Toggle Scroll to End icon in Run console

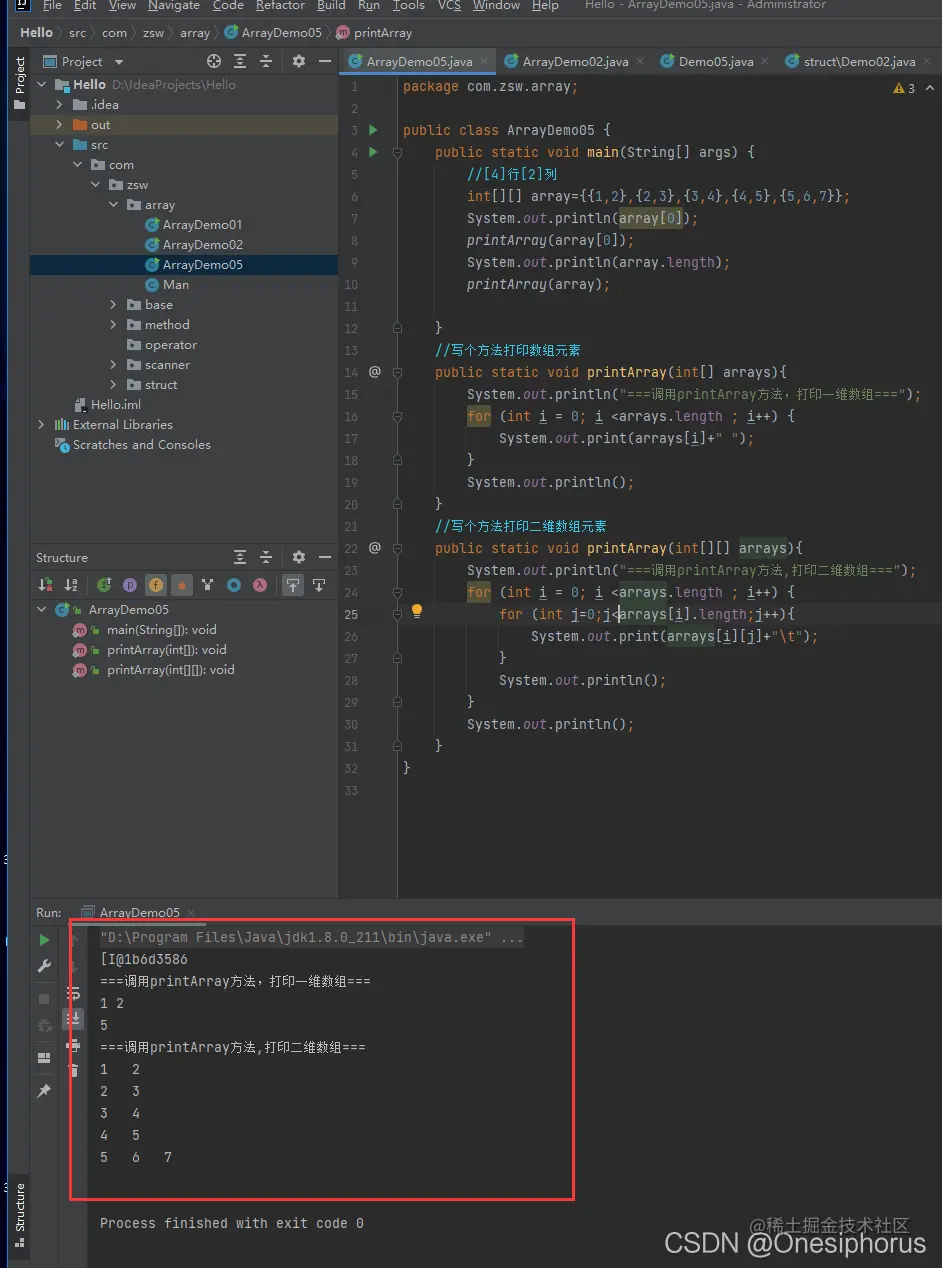73,1018
